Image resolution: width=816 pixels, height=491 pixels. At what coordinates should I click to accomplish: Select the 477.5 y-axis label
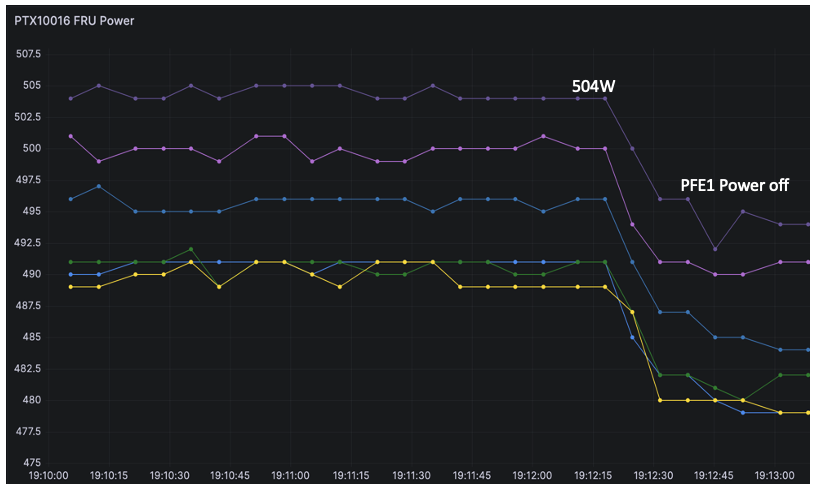(28, 432)
